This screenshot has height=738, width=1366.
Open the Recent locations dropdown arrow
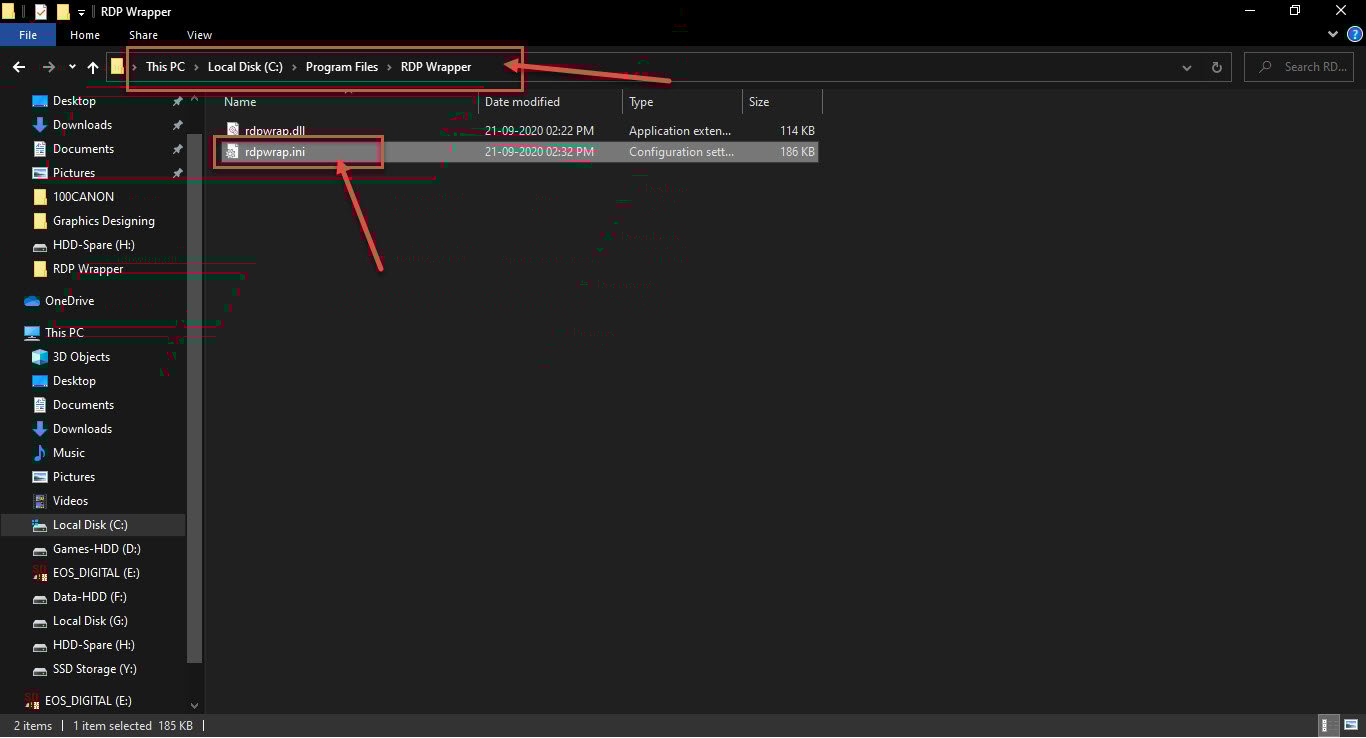(x=72, y=67)
